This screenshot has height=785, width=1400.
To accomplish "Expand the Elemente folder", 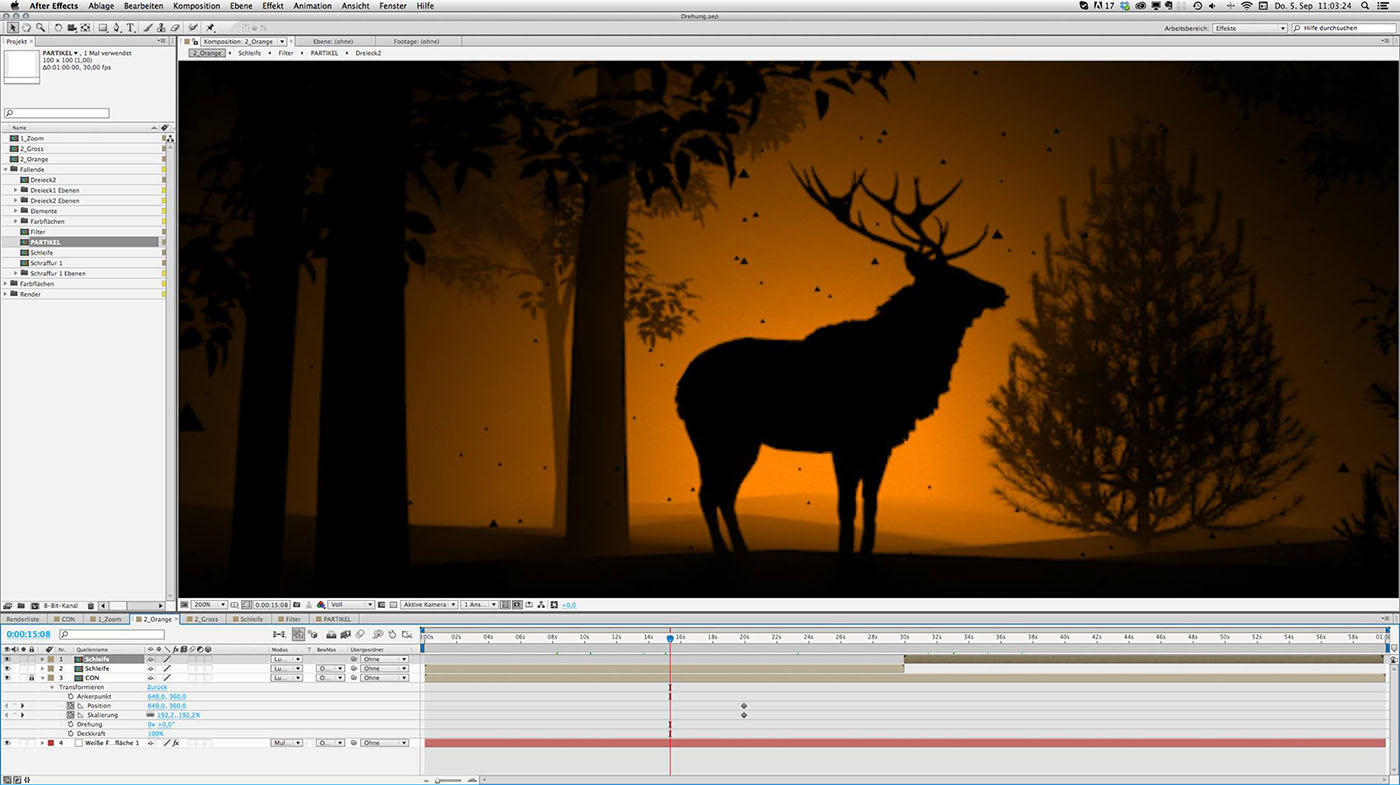I will [x=16, y=211].
